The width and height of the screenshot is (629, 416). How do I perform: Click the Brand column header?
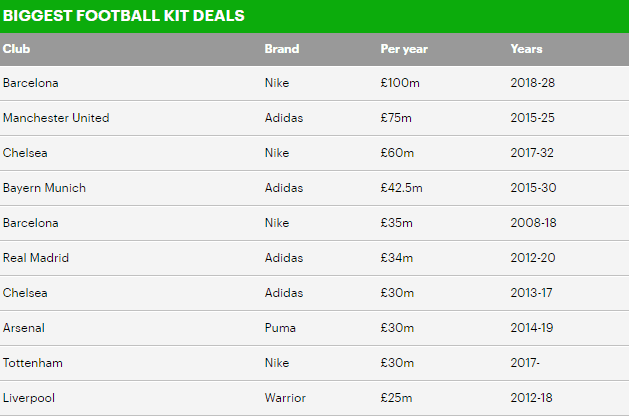[x=281, y=49]
